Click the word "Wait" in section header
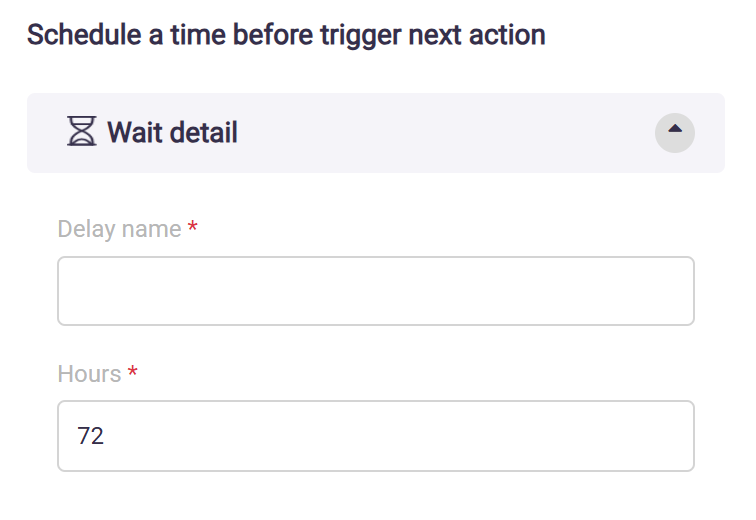 coord(132,132)
